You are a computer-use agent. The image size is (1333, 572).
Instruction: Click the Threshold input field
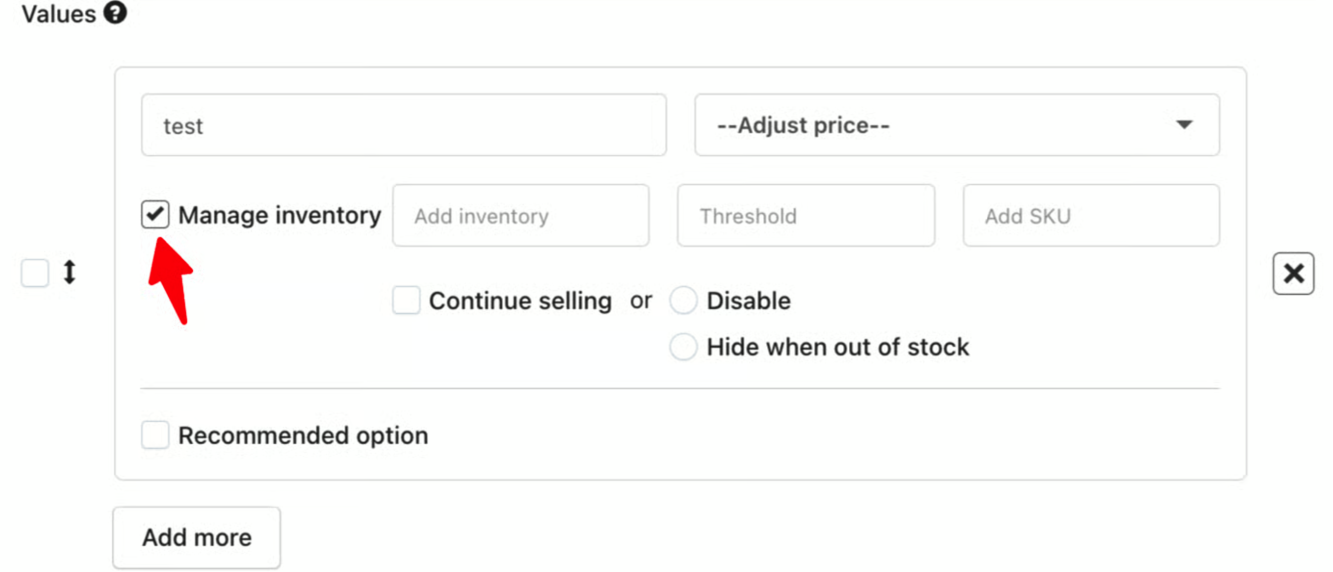(805, 215)
